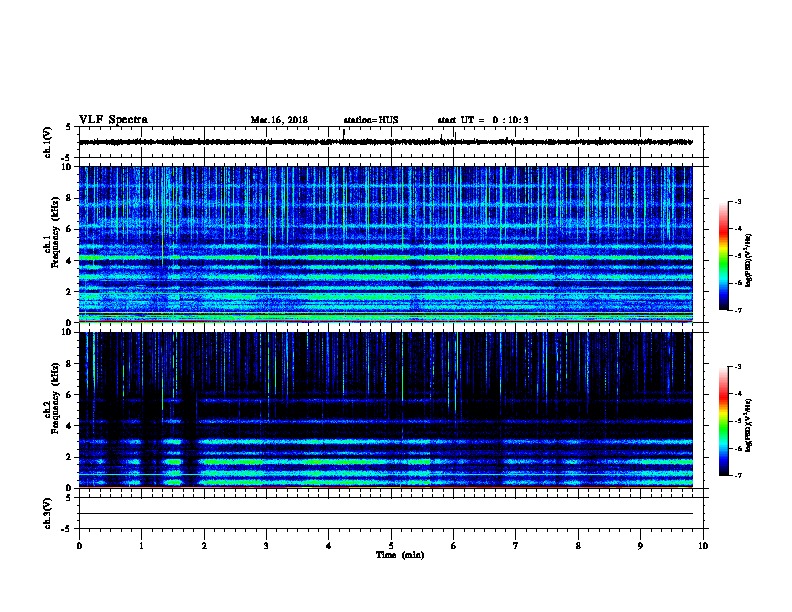Click inside the ch.2 frequency spectrogram
Screen dimensions: 792x612
tap(386, 410)
